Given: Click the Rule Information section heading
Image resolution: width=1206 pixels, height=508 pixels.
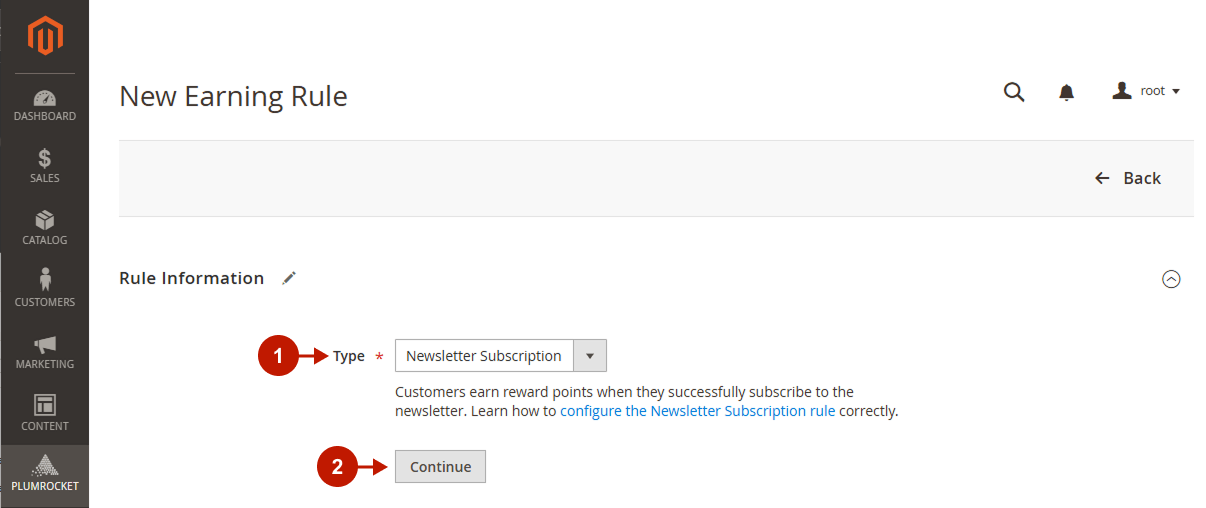Looking at the screenshot, I should (x=191, y=278).
